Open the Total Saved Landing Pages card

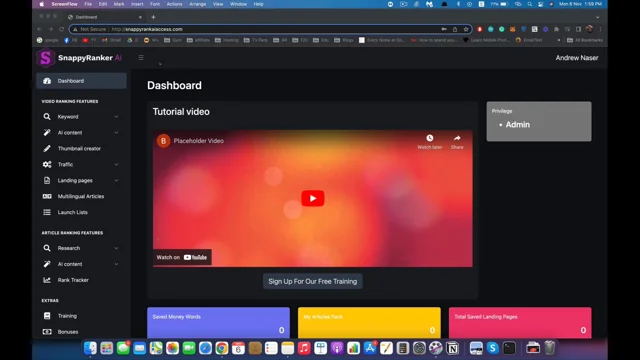pos(520,322)
